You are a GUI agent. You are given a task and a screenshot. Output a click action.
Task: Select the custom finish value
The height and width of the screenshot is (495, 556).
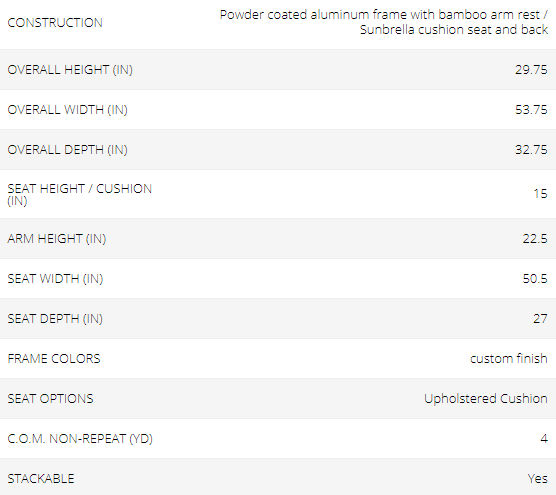[x=509, y=358]
